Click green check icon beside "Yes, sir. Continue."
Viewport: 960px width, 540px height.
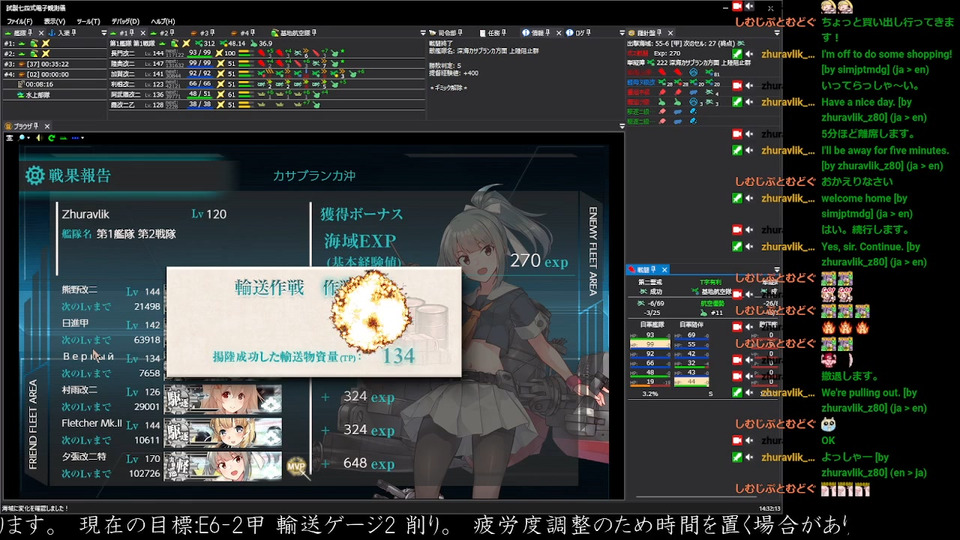737,246
